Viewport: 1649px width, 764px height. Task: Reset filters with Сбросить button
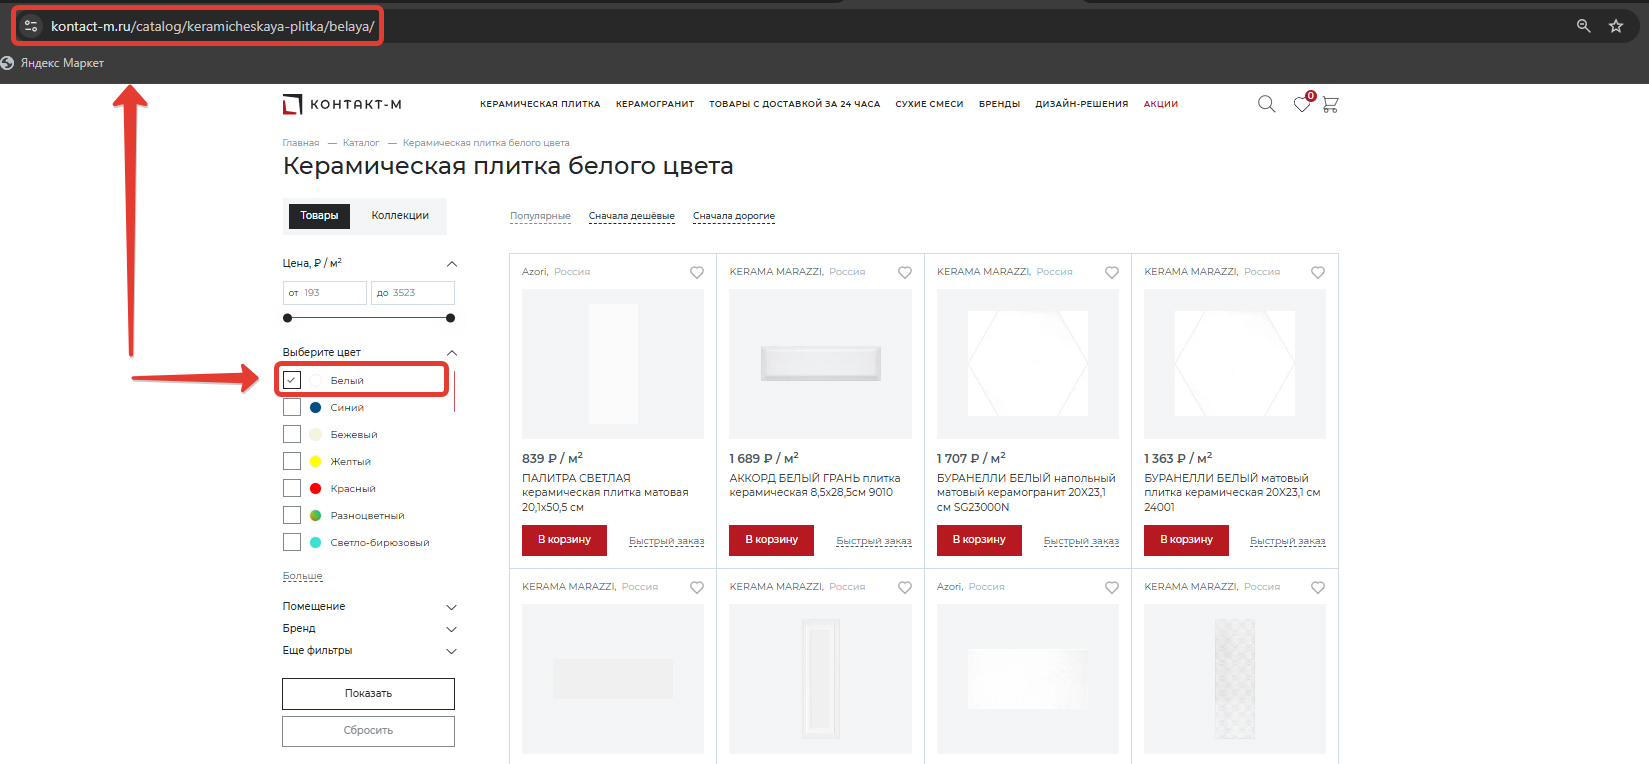pyautogui.click(x=368, y=731)
